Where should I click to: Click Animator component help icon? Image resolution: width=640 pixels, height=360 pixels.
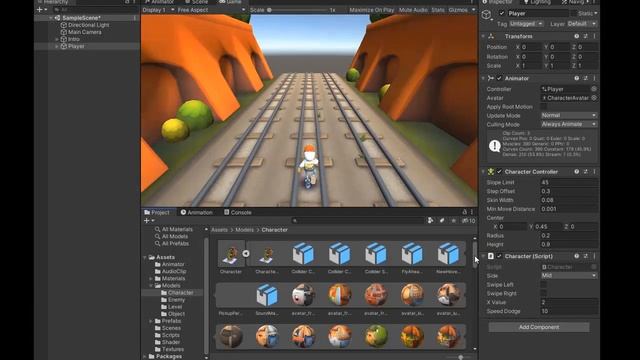point(576,78)
